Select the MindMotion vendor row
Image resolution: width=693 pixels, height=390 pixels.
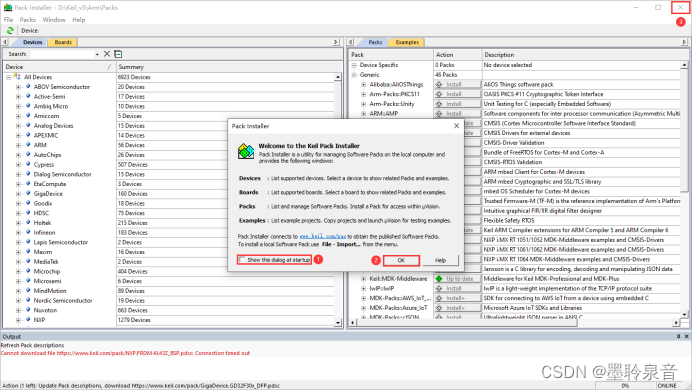pyautogui.click(x=50, y=291)
